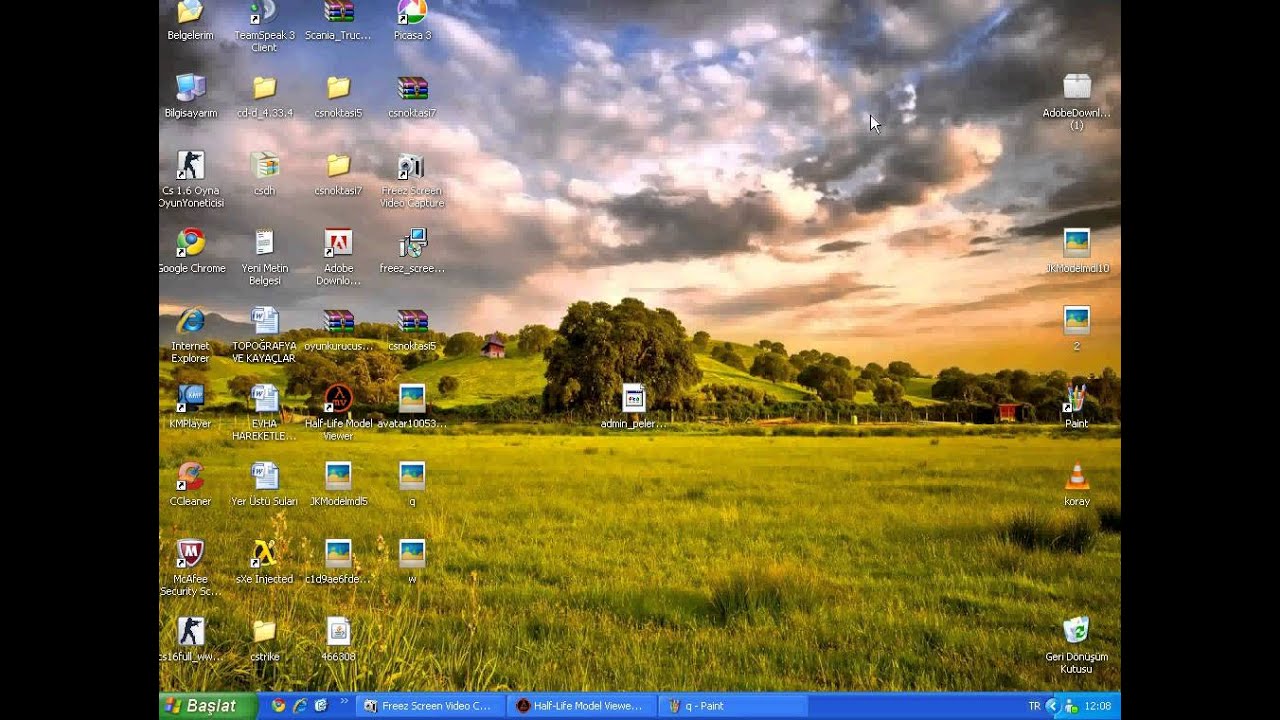Select the csnoktasi5 RAR archive icon

coord(412,321)
